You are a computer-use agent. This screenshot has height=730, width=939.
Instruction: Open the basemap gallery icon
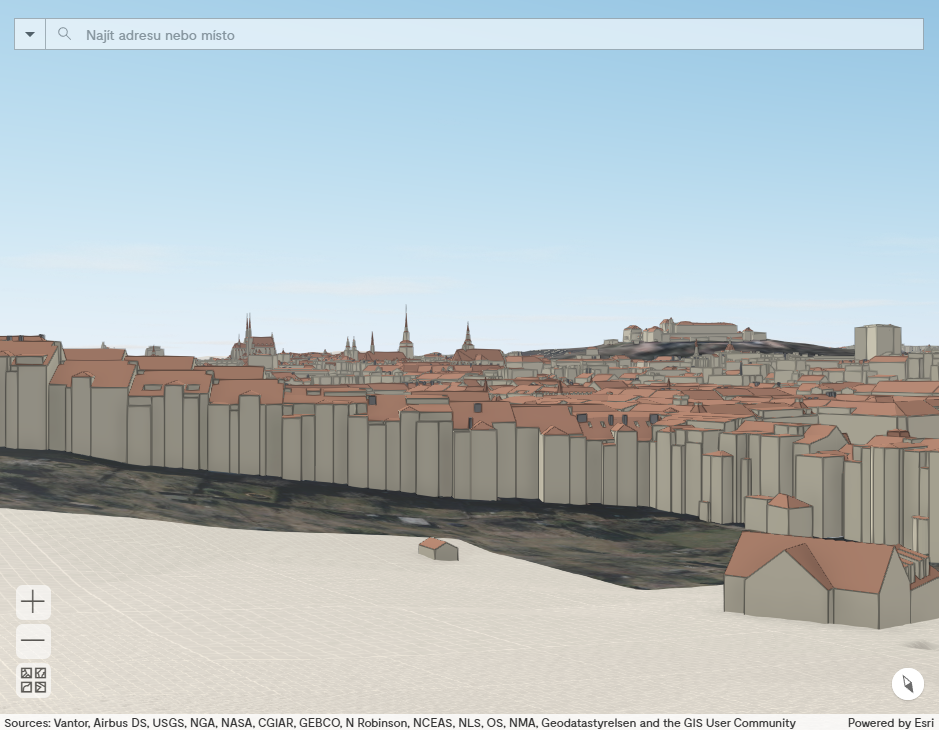pyautogui.click(x=33, y=680)
